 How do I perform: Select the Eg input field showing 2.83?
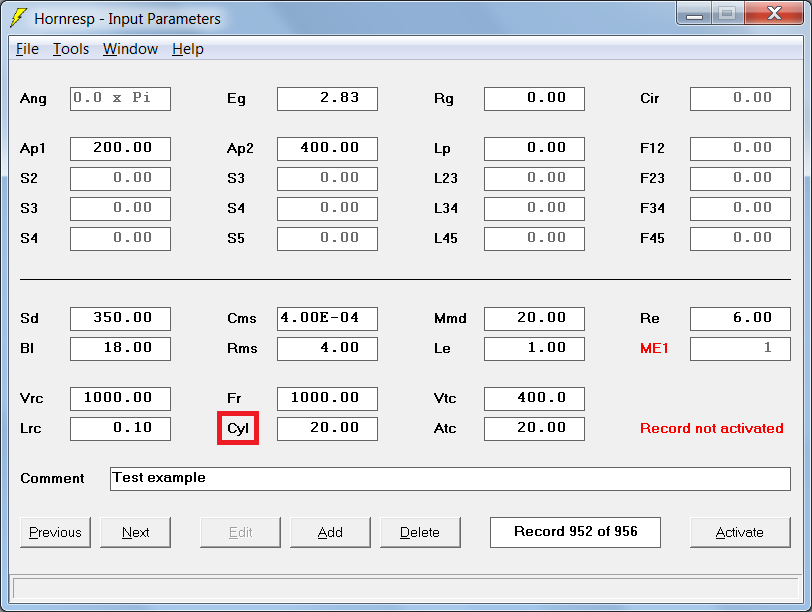(x=327, y=98)
